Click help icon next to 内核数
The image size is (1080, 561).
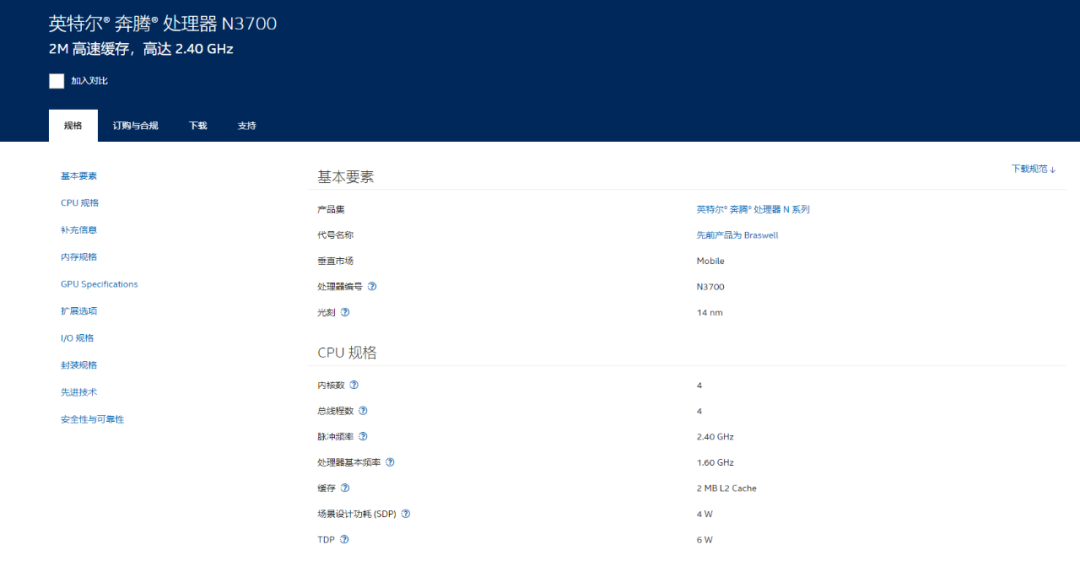click(354, 385)
